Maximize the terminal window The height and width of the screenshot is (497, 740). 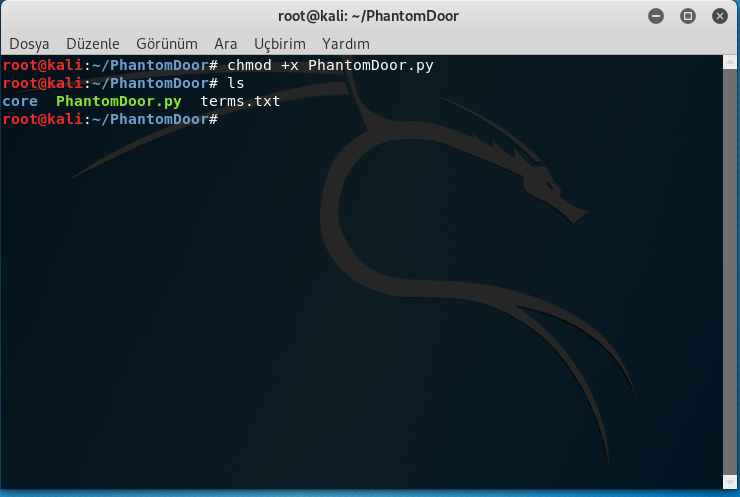[x=688, y=17]
